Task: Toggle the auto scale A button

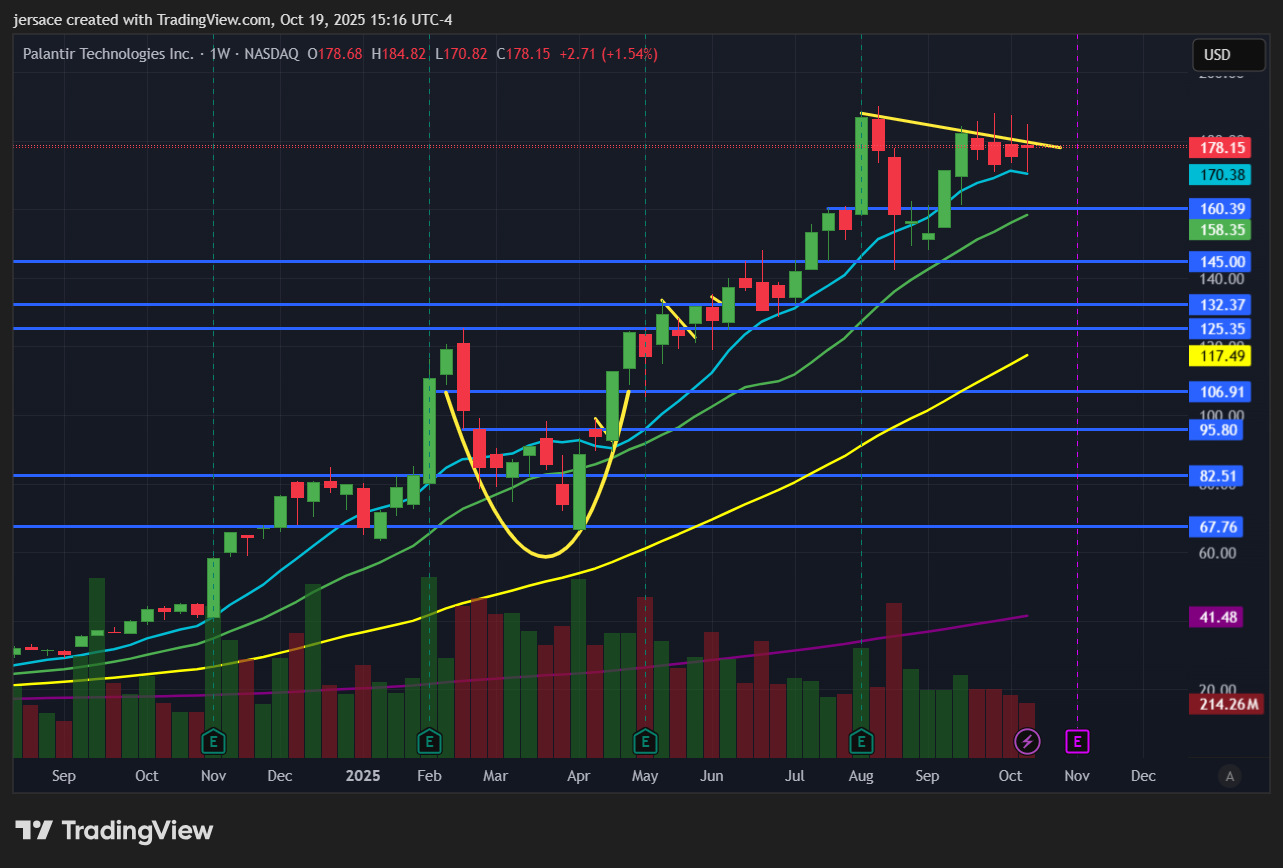Action: click(x=1230, y=776)
